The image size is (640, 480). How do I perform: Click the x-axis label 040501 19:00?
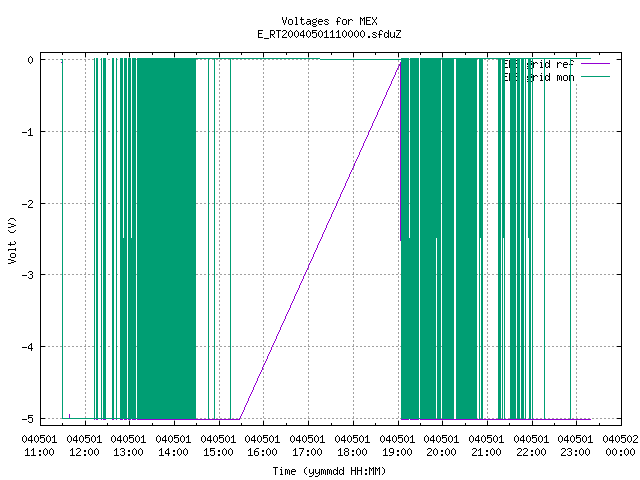[x=397, y=446]
